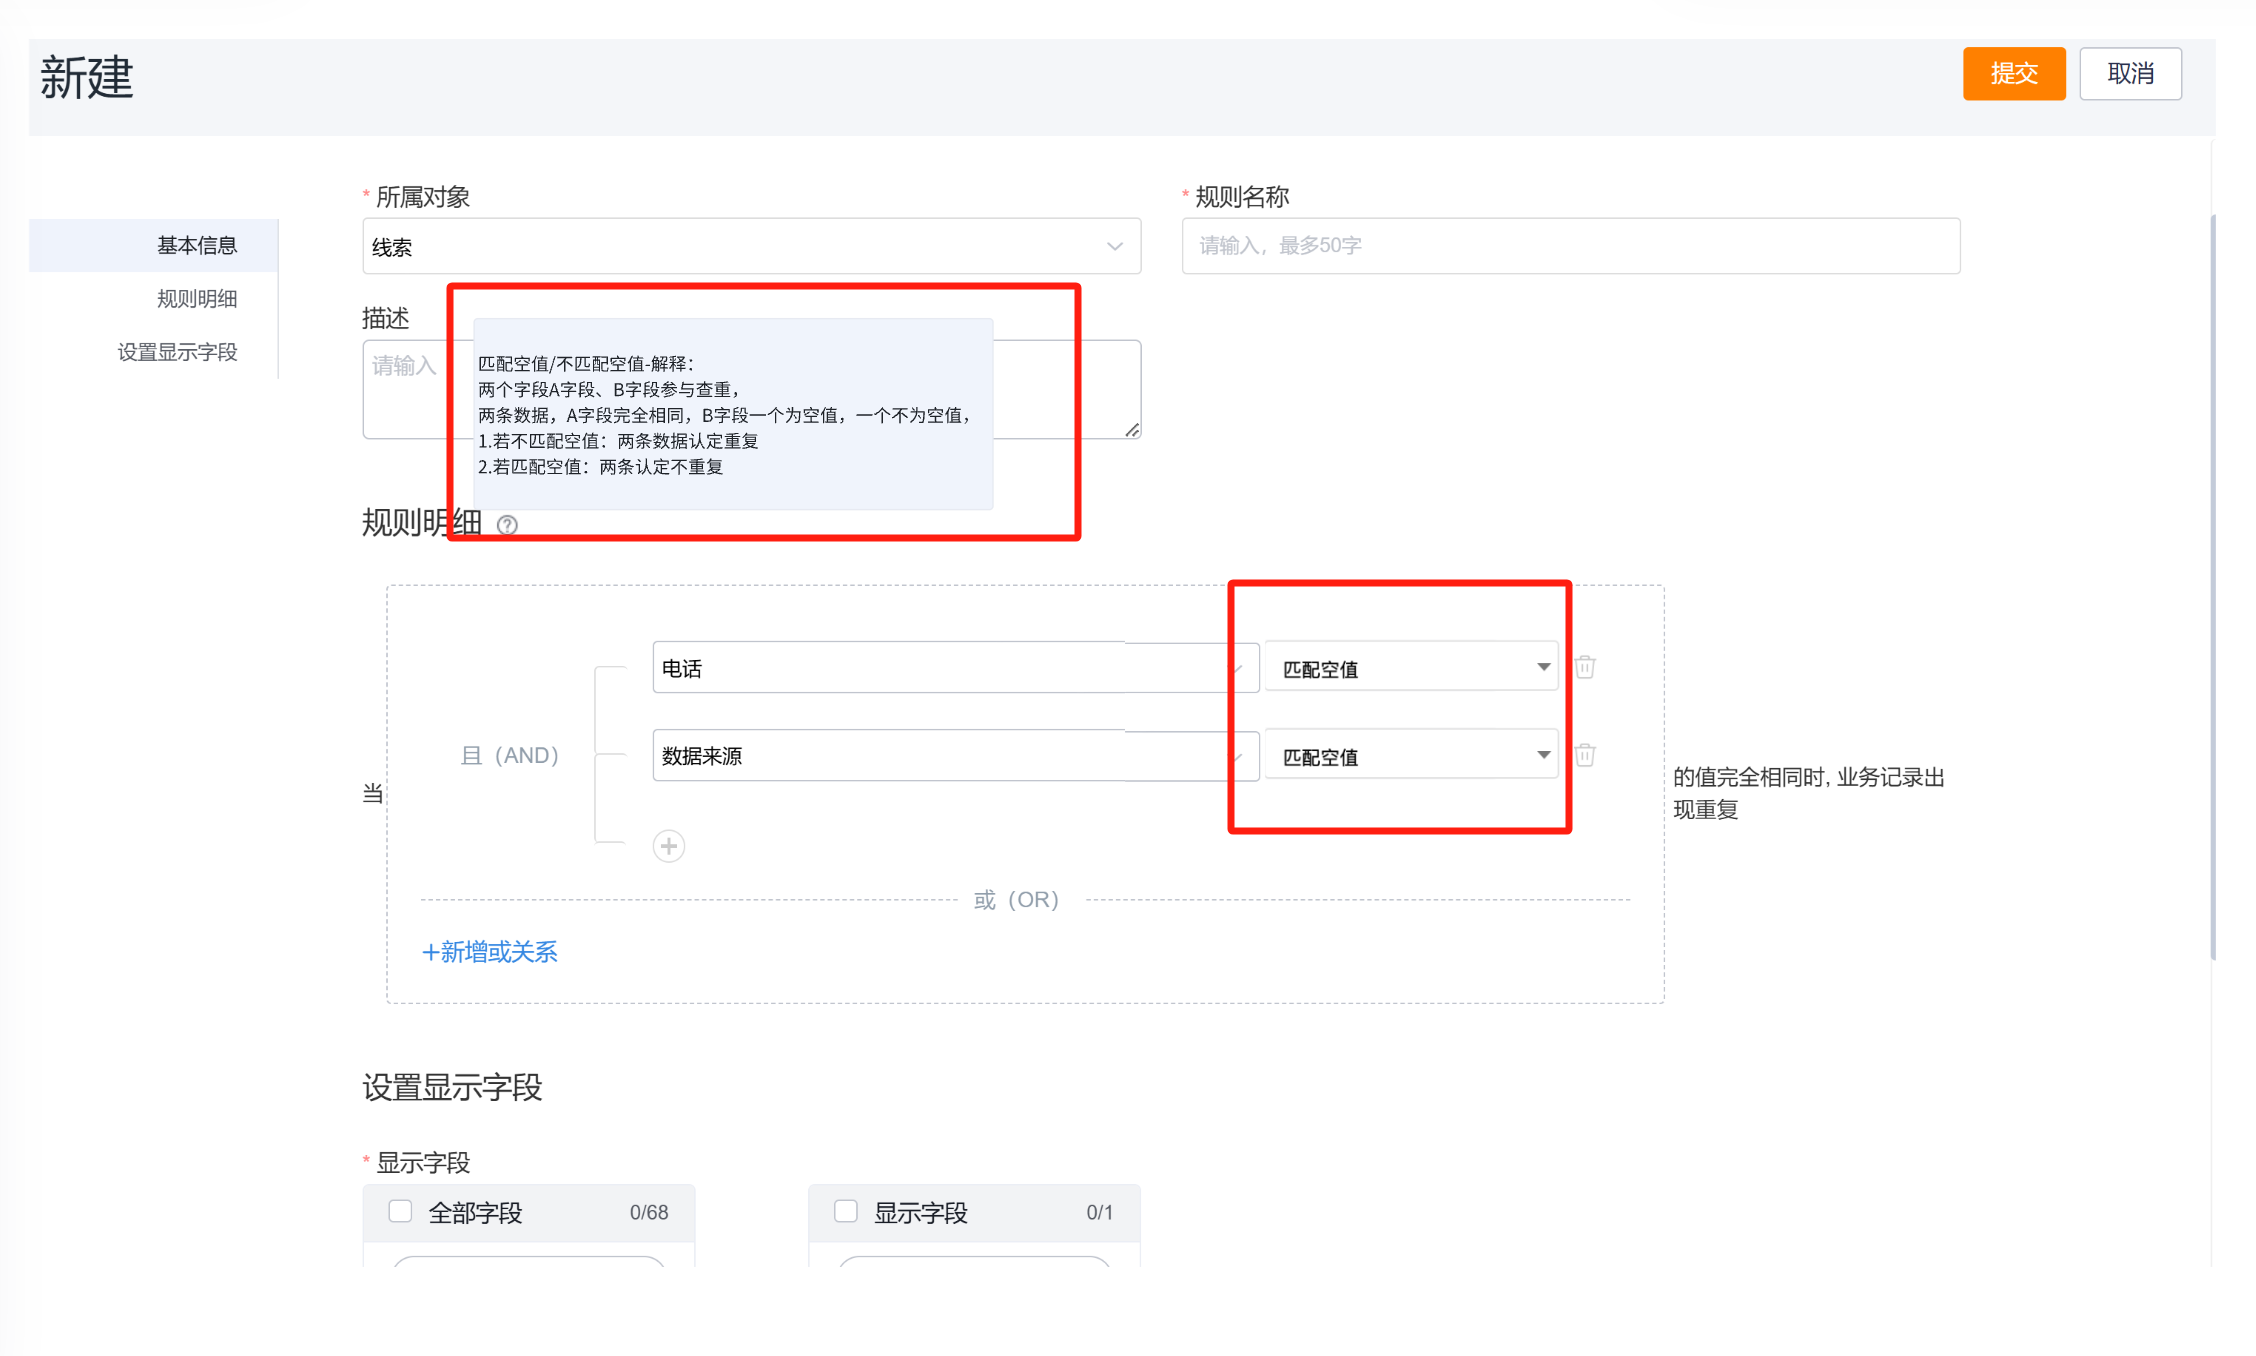Check the 显示字段 list checkbox

pos(846,1211)
